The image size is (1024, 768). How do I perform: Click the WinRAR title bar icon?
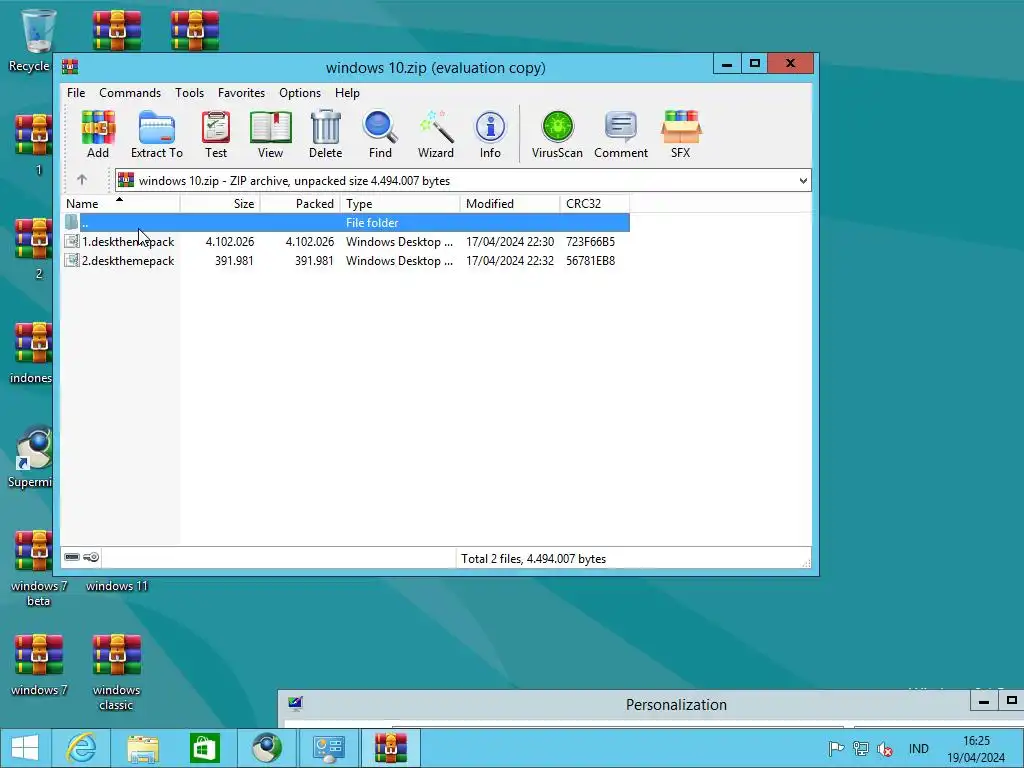coord(70,67)
